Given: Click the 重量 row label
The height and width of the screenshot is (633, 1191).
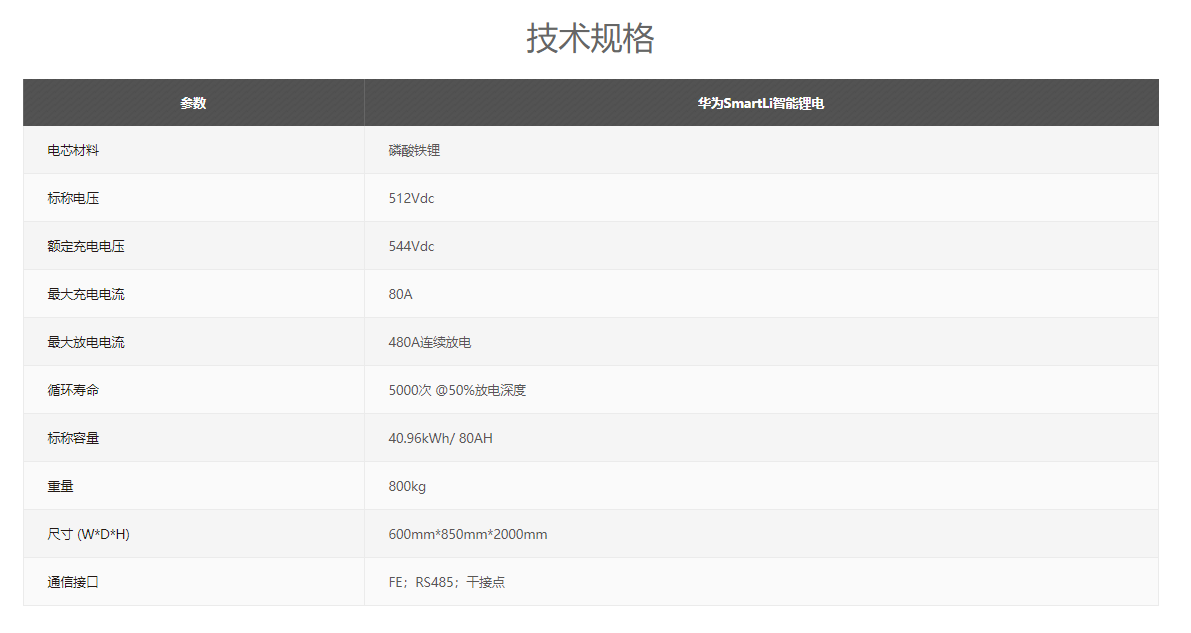Looking at the screenshot, I should (60, 486).
